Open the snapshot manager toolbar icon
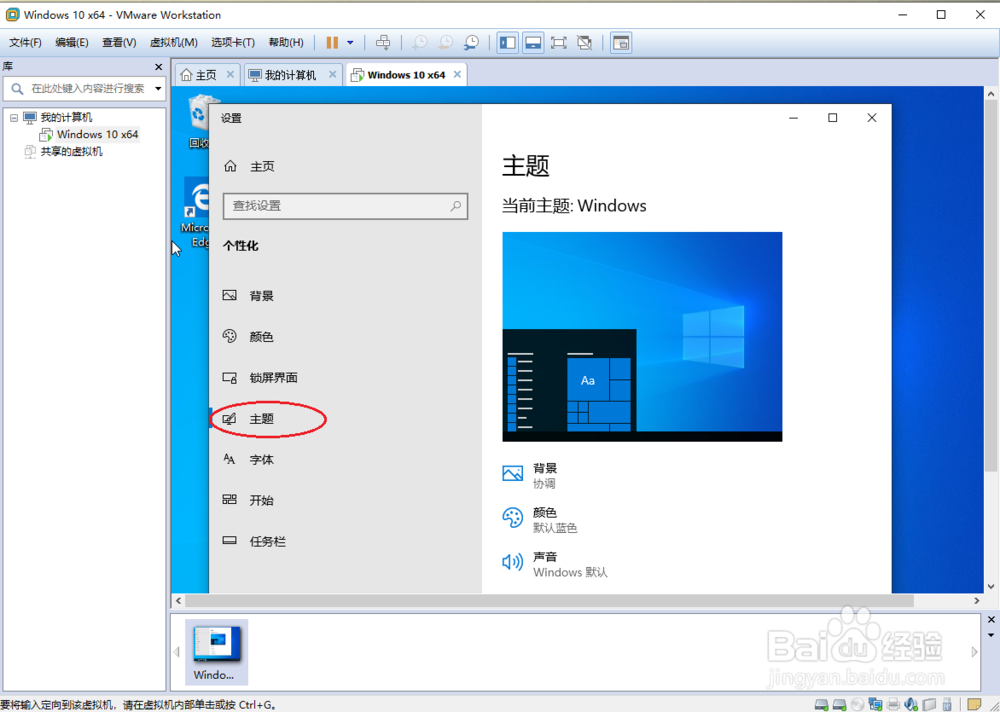 coord(471,43)
